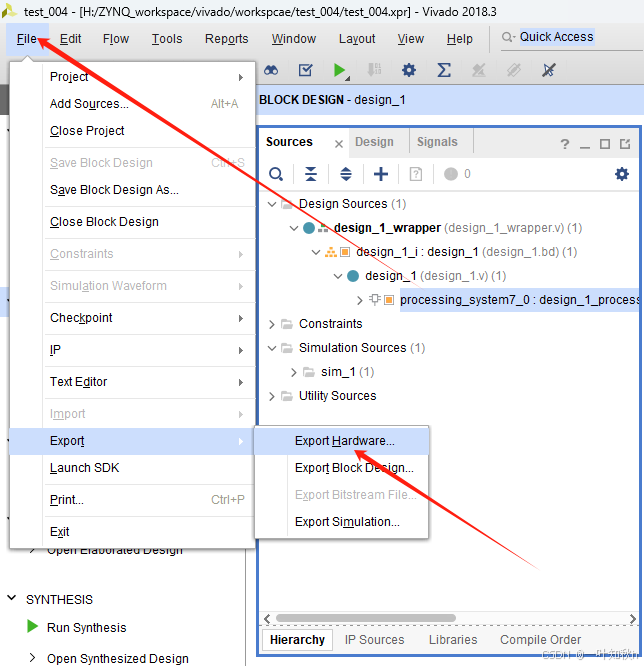The image size is (644, 666).
Task: Open the Layout menu
Action: [x=357, y=39]
